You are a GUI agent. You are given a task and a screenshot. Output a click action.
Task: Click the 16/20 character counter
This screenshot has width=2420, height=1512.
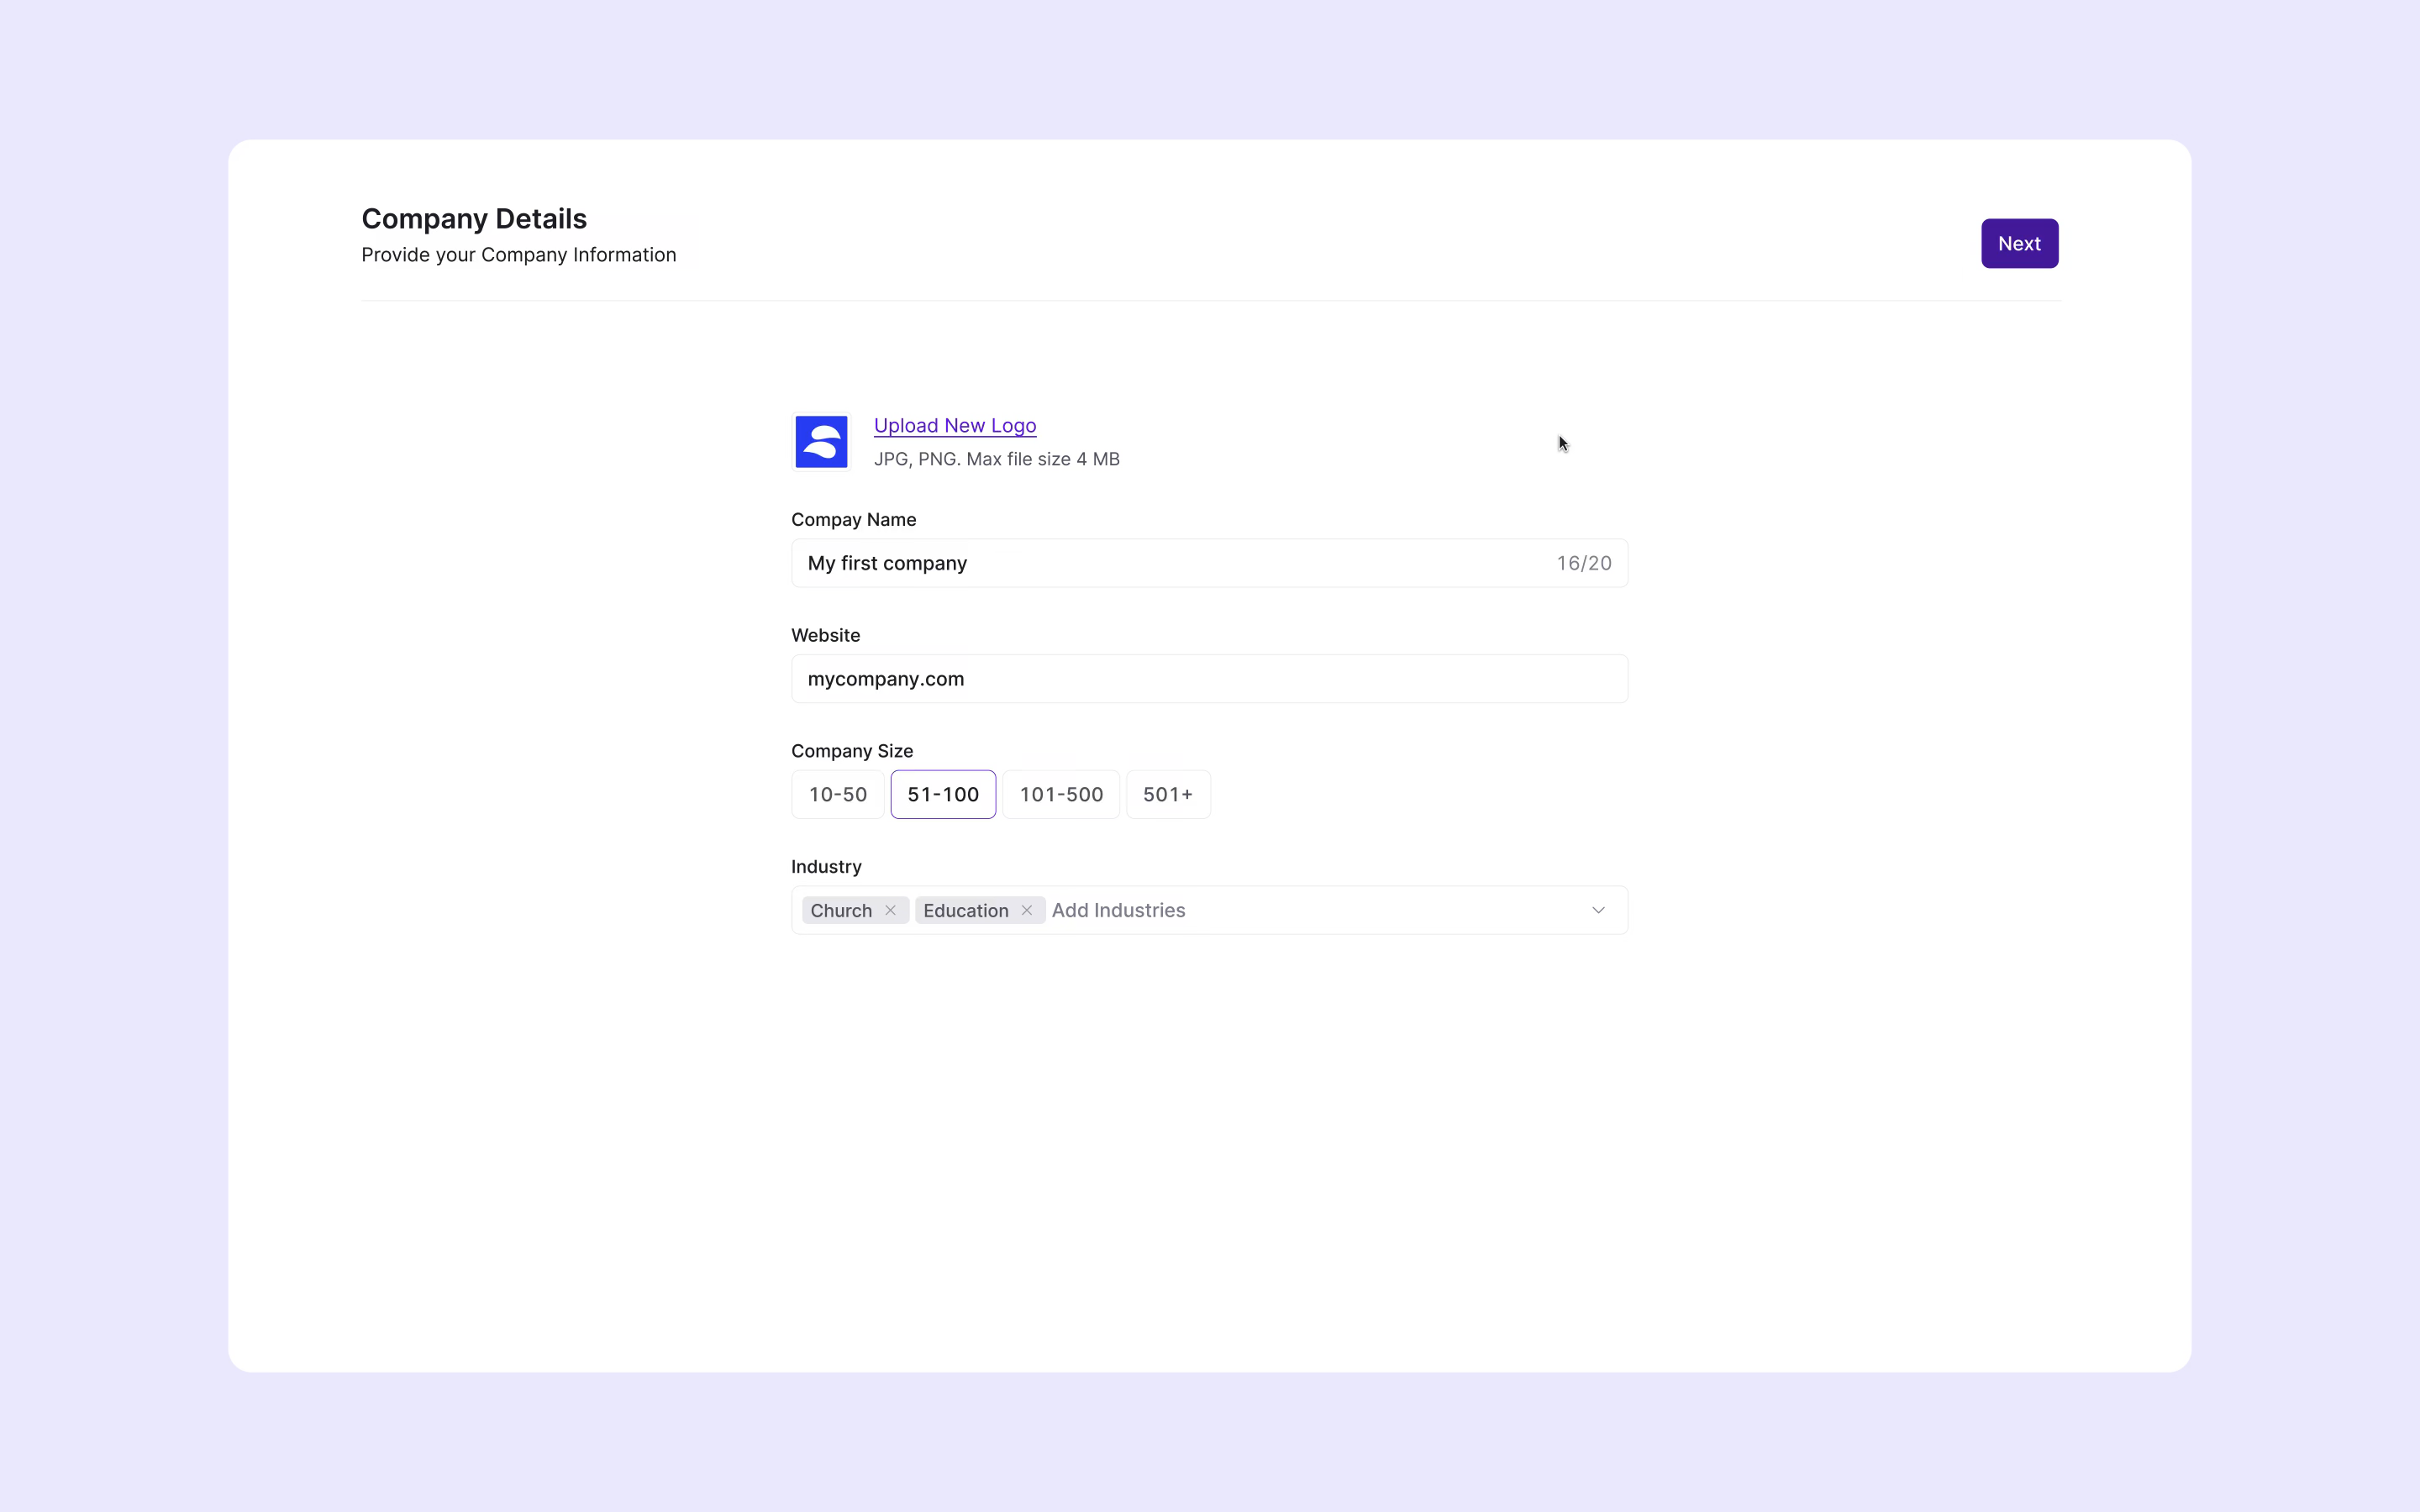coord(1583,563)
